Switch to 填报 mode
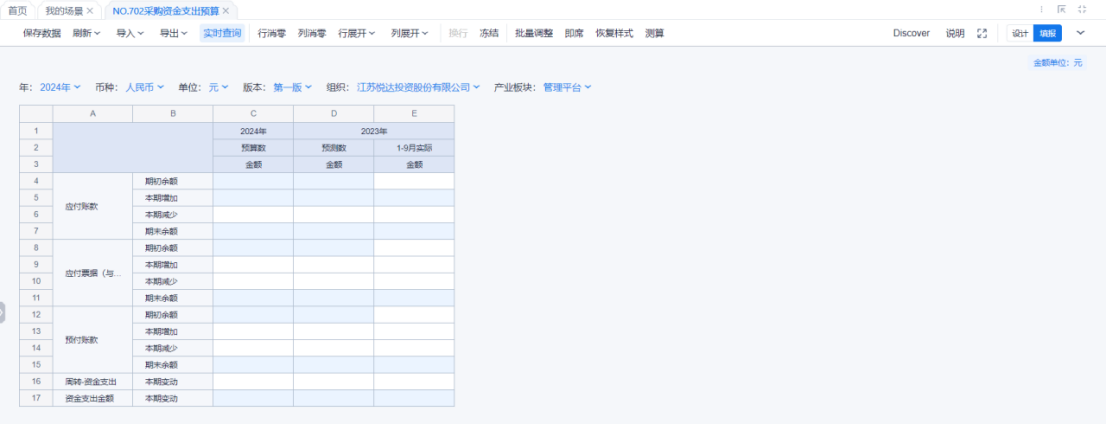The image size is (1106, 424). point(1046,33)
